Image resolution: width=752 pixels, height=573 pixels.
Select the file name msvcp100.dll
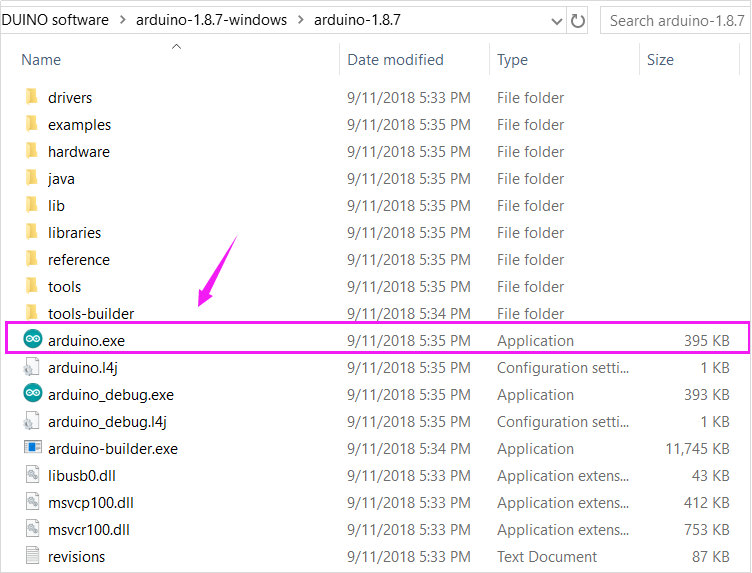click(x=91, y=503)
